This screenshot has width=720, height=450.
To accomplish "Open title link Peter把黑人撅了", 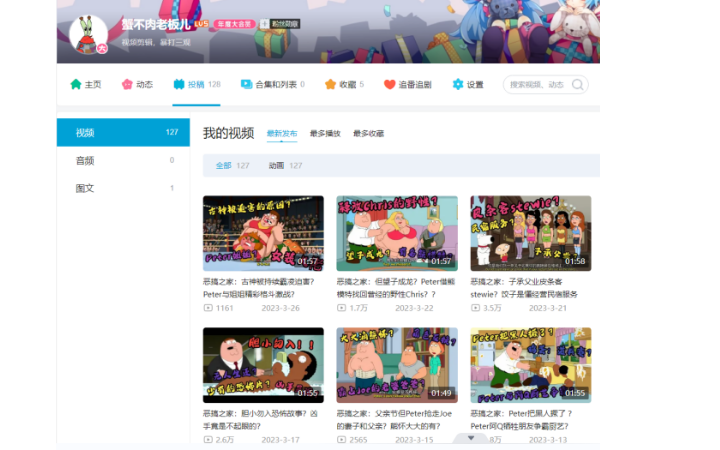I will [x=521, y=420].
